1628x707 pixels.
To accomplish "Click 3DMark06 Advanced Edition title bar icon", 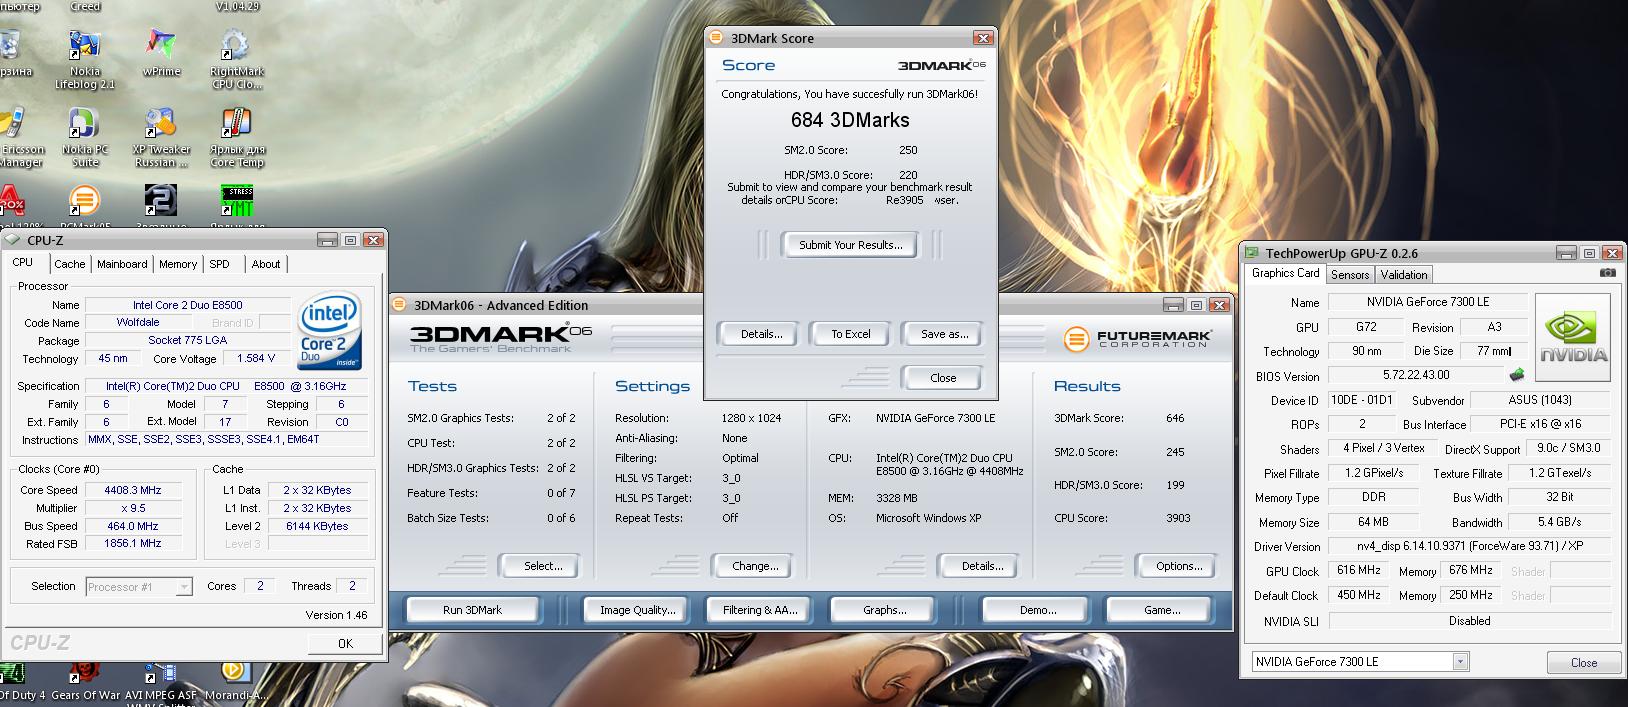I will point(399,305).
